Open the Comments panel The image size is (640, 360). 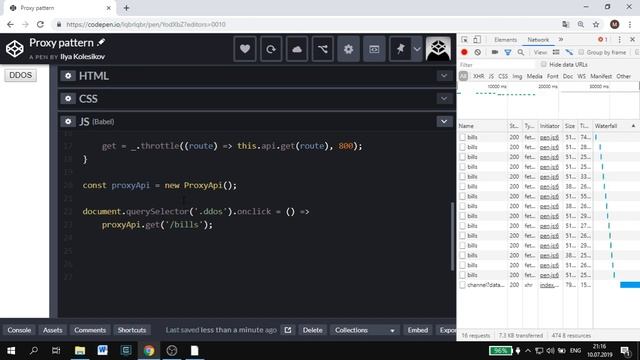click(x=90, y=330)
